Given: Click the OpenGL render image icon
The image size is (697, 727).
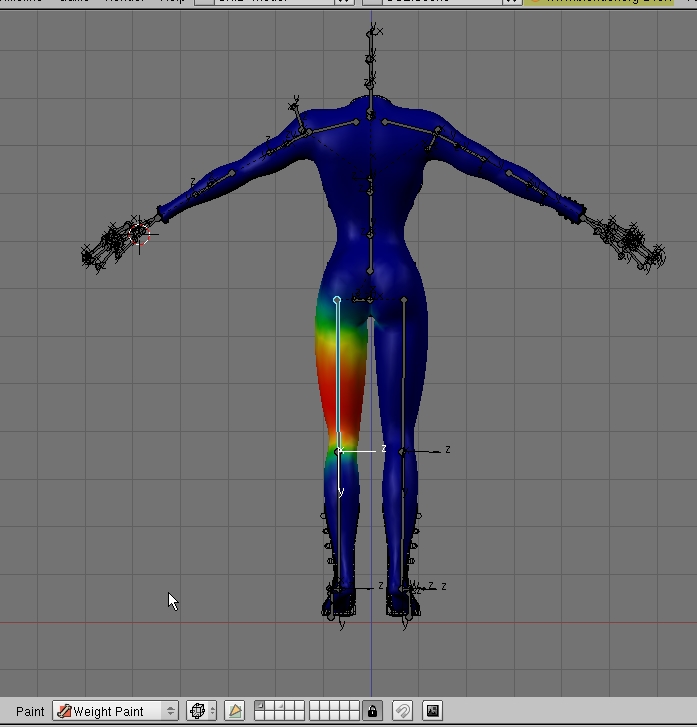Looking at the screenshot, I should pos(432,711).
